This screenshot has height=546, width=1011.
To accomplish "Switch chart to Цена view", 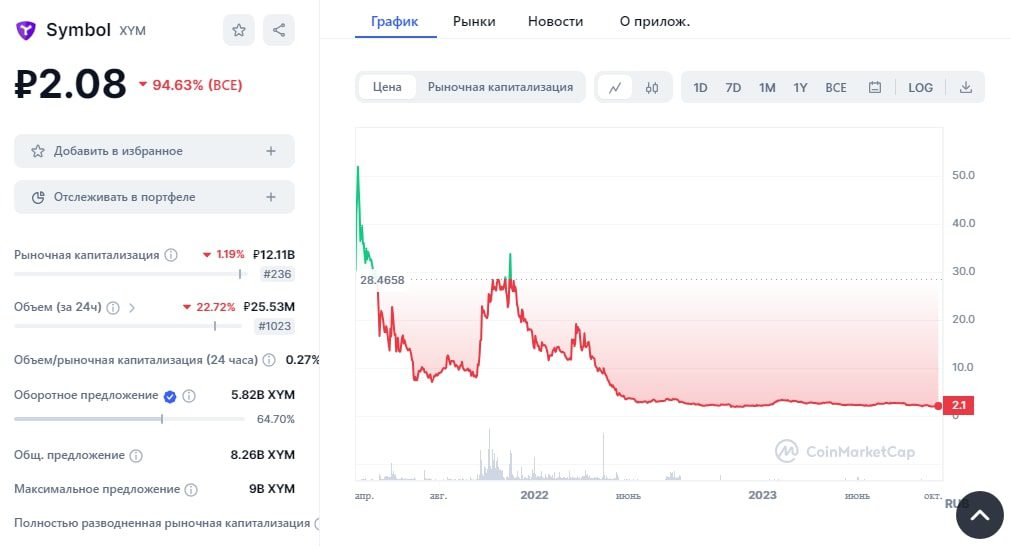I will pyautogui.click(x=387, y=87).
